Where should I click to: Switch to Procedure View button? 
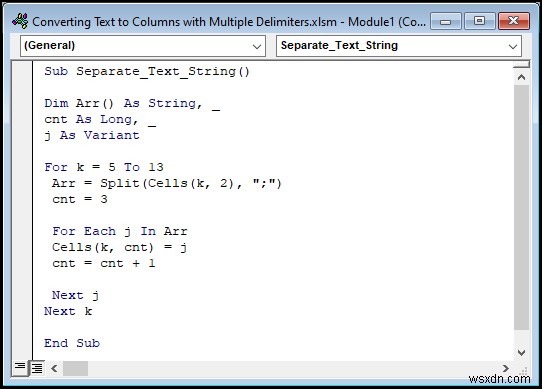(x=20, y=368)
